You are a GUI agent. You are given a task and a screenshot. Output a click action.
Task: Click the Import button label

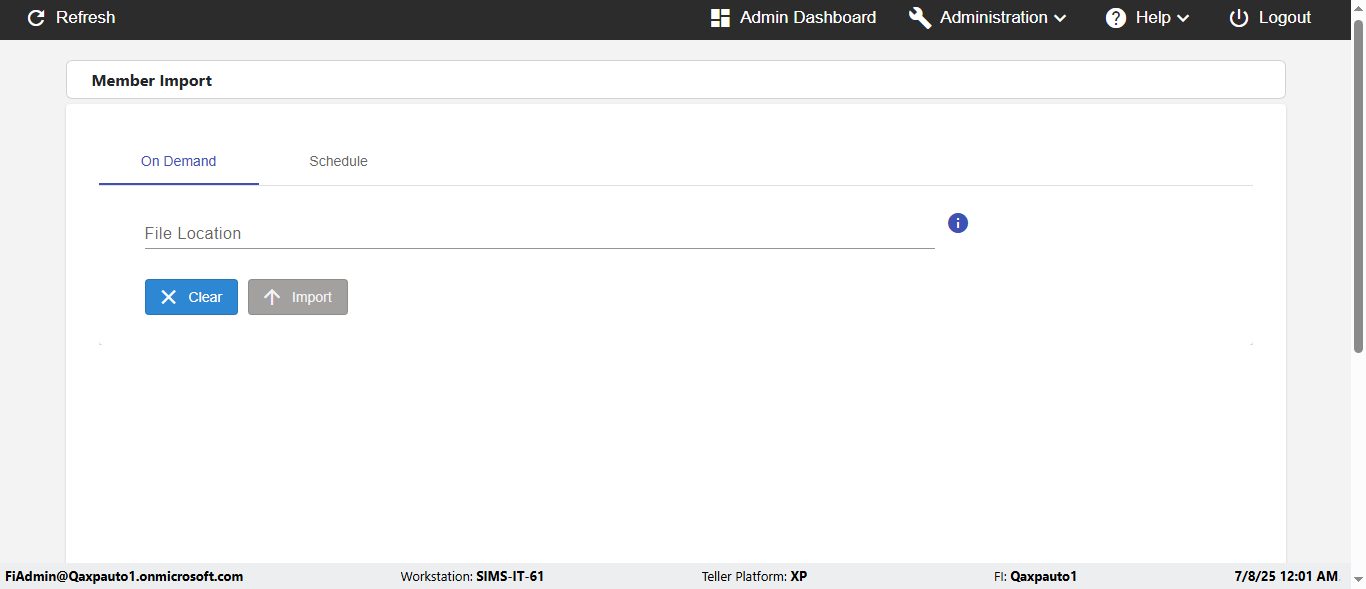pyautogui.click(x=312, y=297)
